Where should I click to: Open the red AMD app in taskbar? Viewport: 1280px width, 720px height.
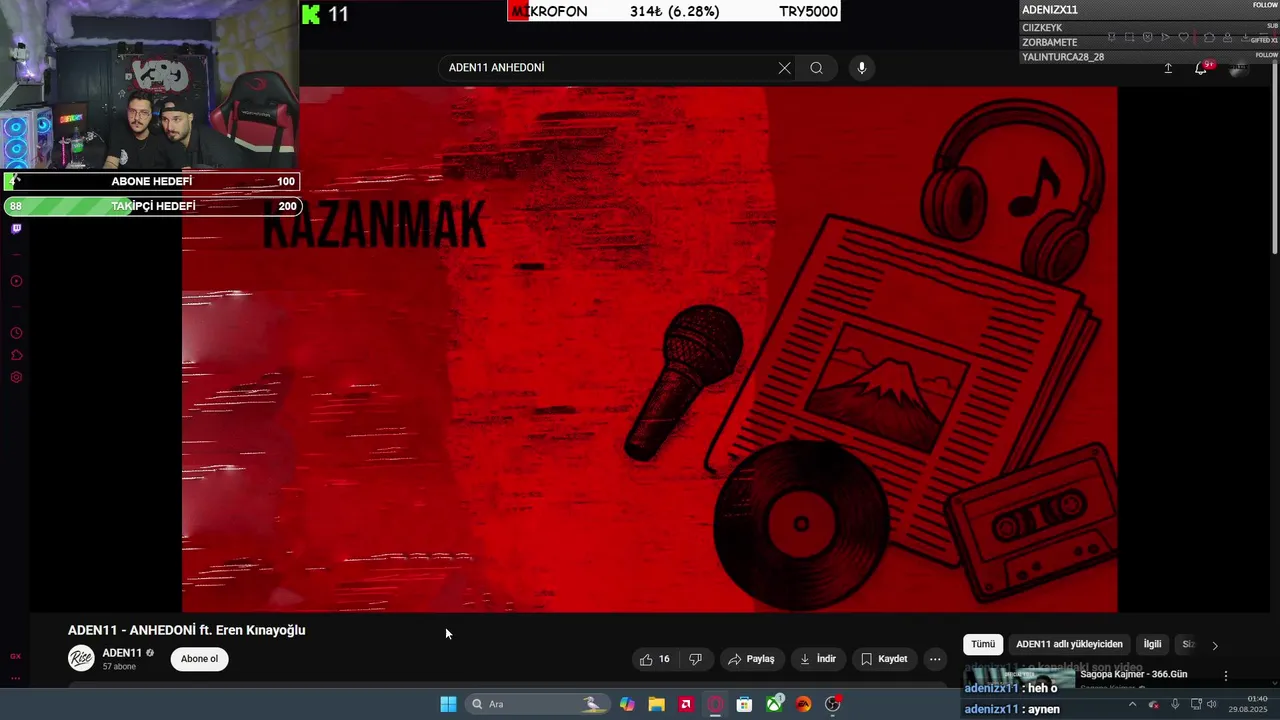pos(686,704)
